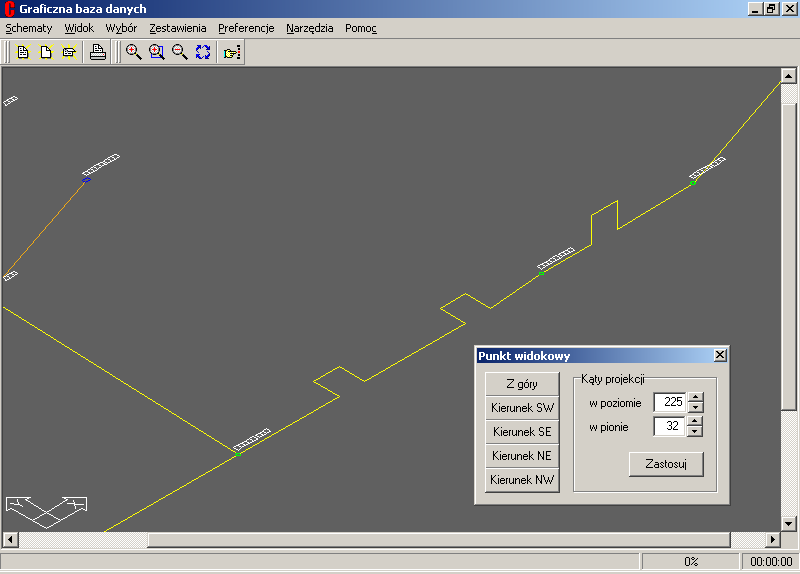Click the third new card toolbar icon
The image size is (800, 574).
(x=69, y=52)
